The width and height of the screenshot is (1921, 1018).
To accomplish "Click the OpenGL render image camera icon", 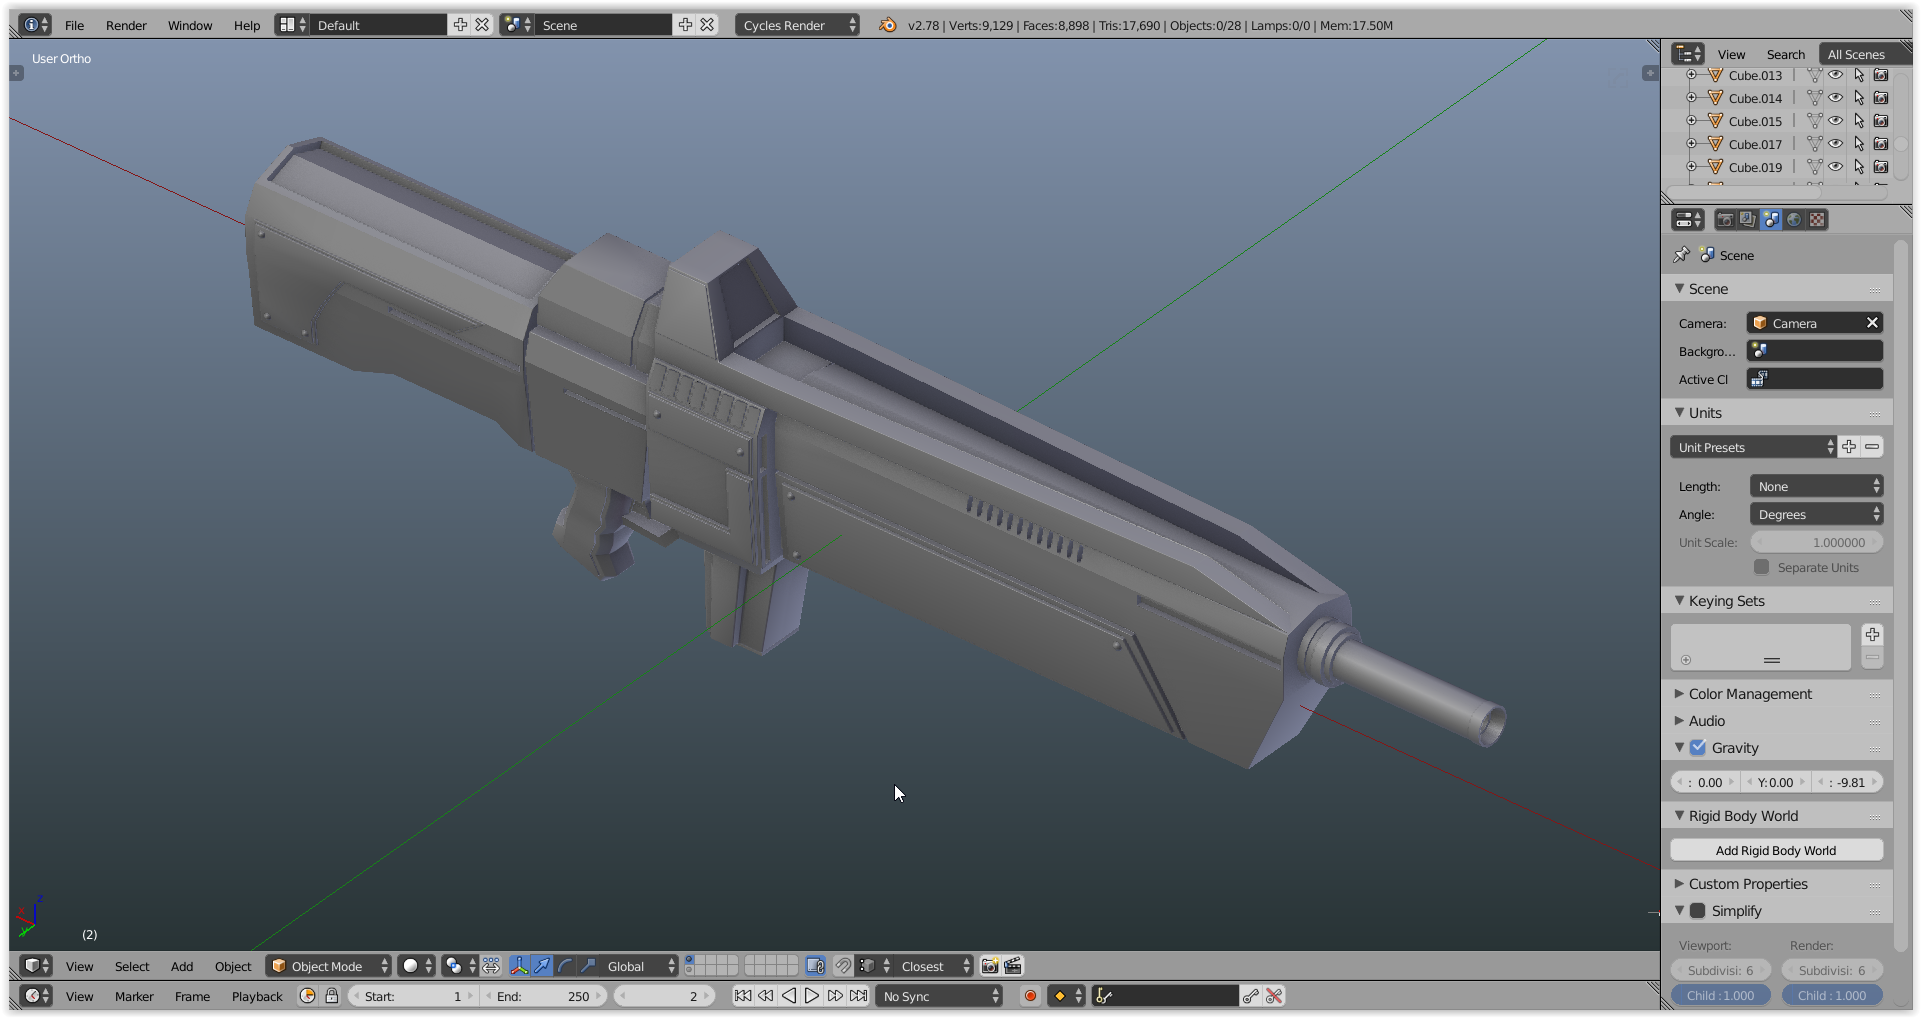I will tap(990, 966).
